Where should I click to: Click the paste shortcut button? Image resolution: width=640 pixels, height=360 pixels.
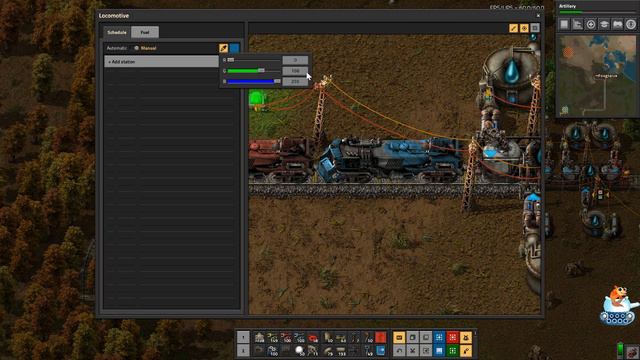[426, 337]
